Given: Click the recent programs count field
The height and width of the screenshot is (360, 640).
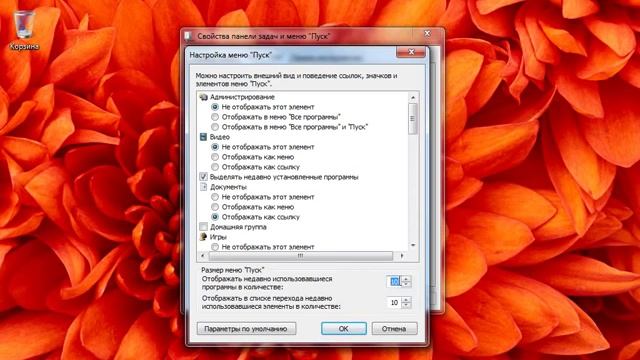Looking at the screenshot, I should point(394,281).
